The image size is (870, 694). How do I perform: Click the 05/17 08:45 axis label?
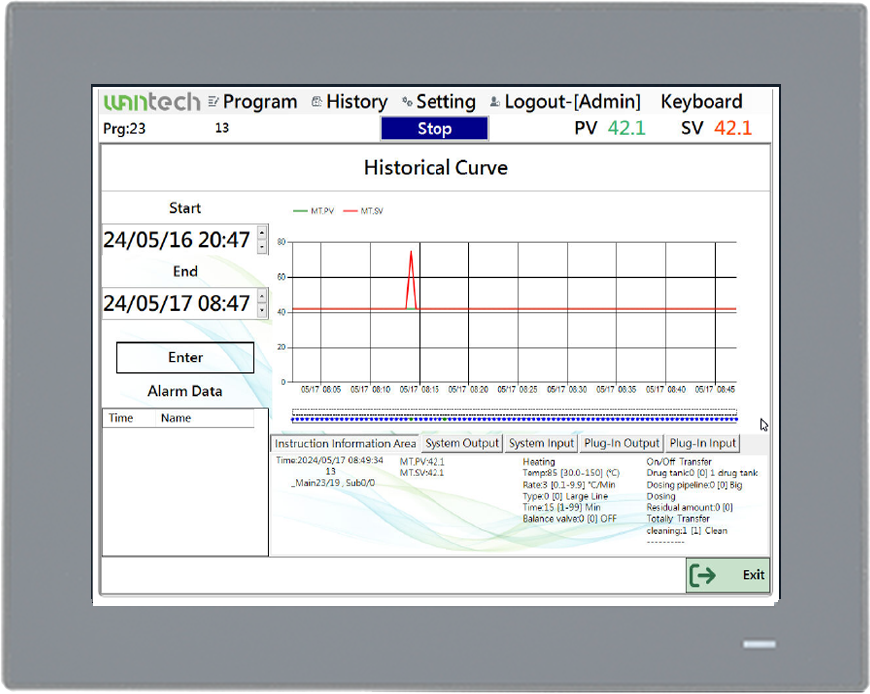click(x=715, y=389)
